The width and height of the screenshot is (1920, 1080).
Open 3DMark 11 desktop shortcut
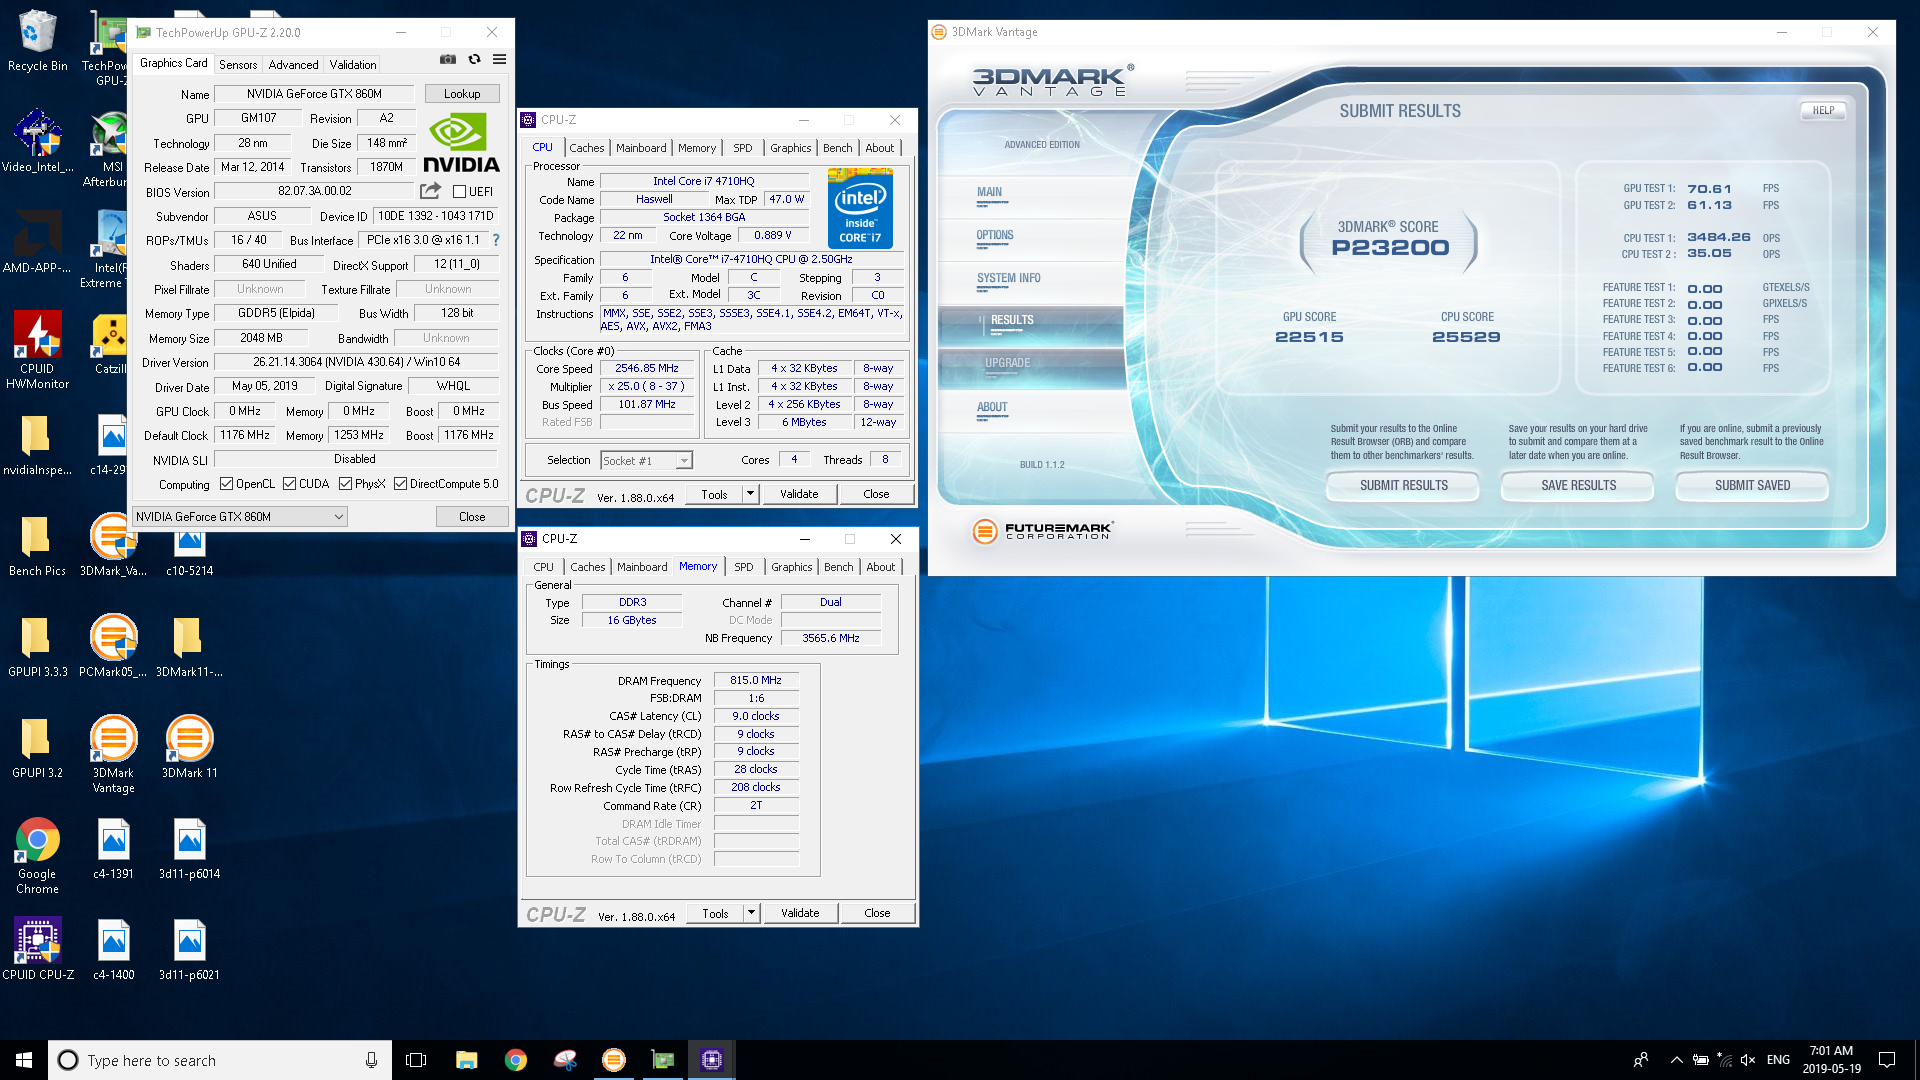[189, 746]
